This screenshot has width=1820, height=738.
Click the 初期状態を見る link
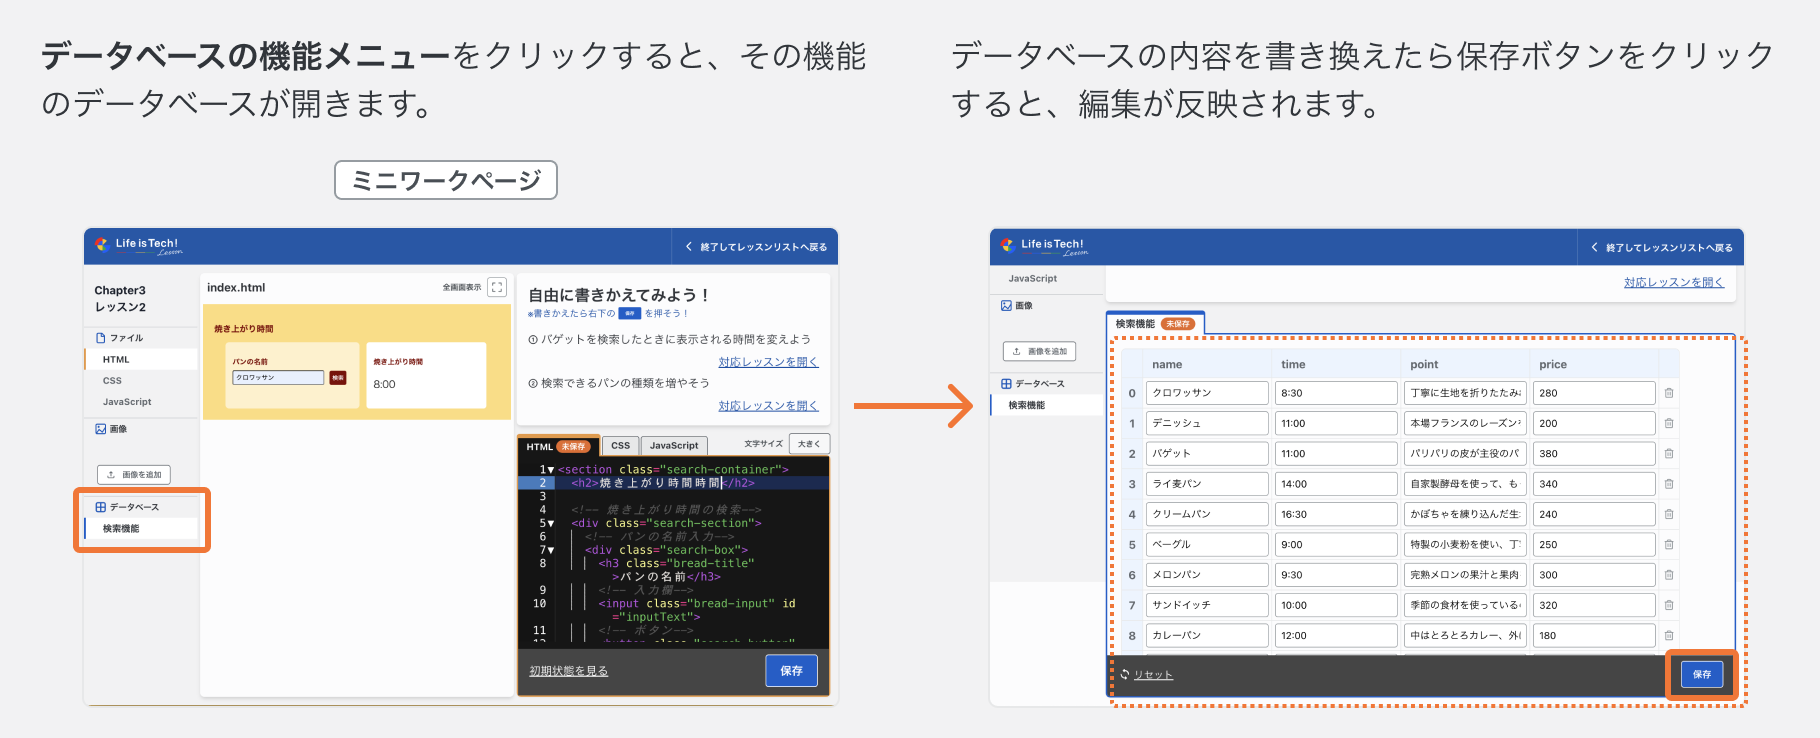click(568, 671)
